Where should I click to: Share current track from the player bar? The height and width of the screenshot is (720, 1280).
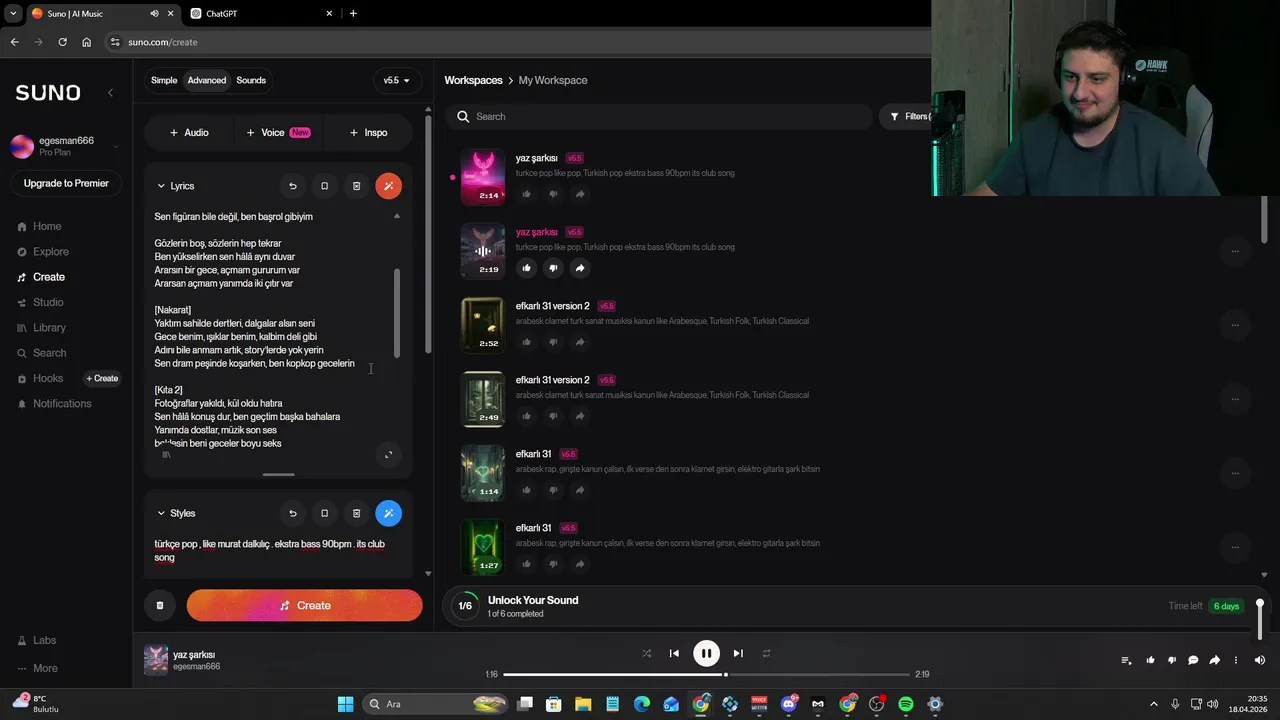point(1214,660)
